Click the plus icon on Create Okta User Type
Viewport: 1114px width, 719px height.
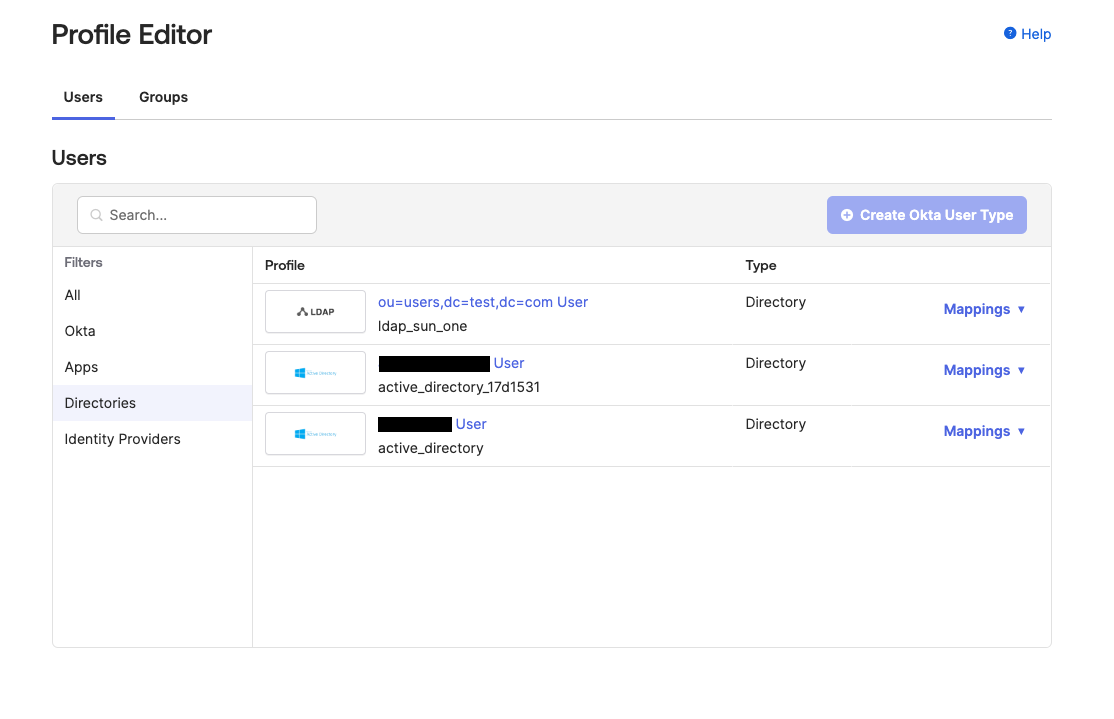pyautogui.click(x=847, y=214)
